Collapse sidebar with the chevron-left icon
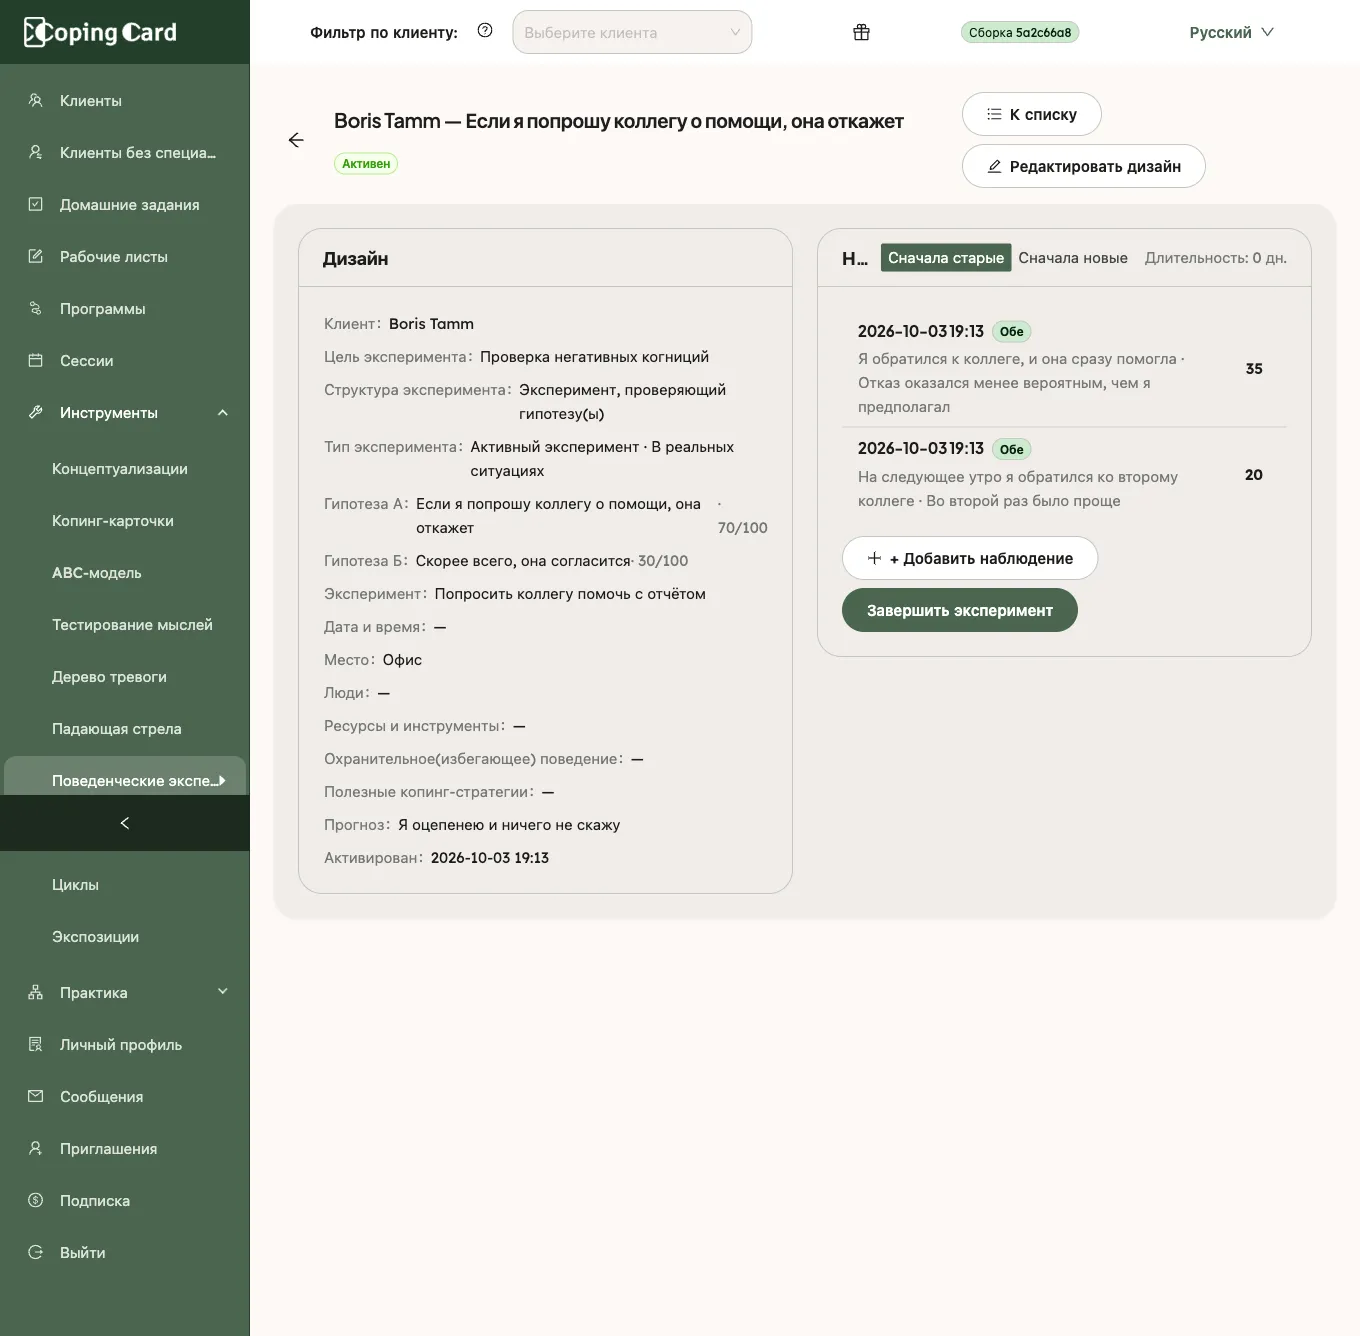Screen dimensions: 1360x1336 [124, 823]
